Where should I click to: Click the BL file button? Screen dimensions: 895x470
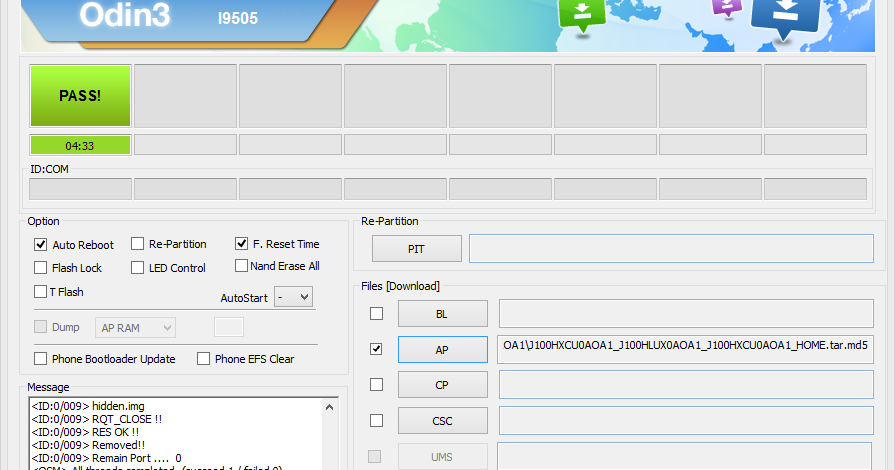pos(442,314)
